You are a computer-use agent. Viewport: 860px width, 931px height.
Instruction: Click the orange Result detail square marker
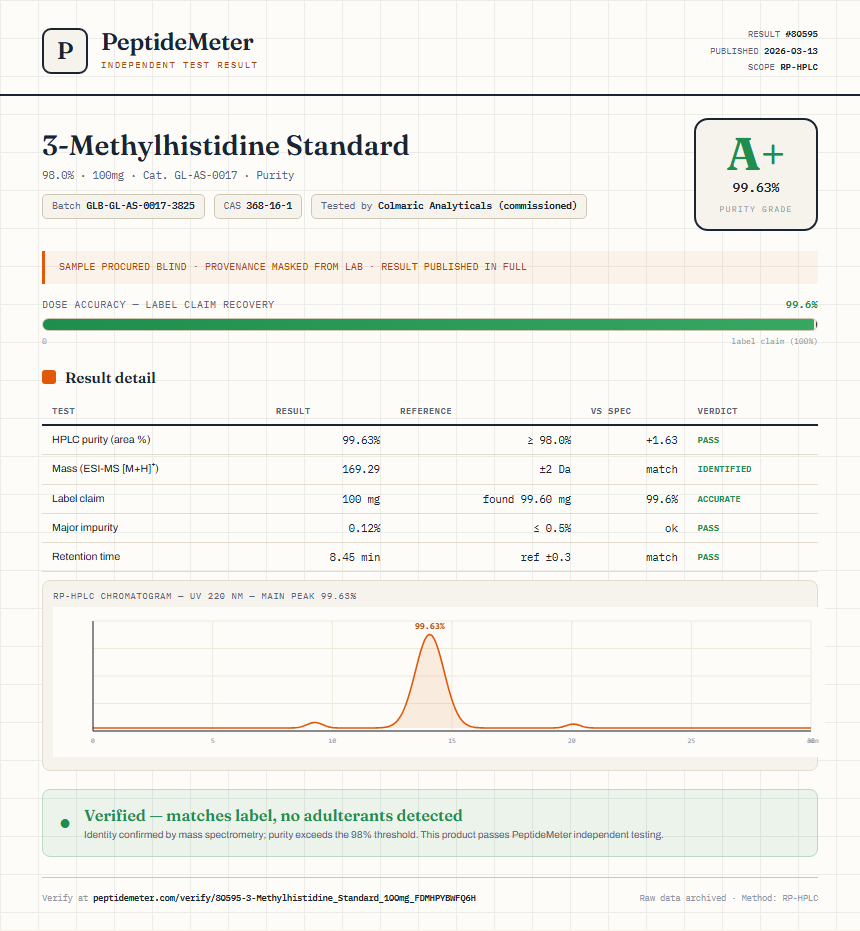(49, 377)
